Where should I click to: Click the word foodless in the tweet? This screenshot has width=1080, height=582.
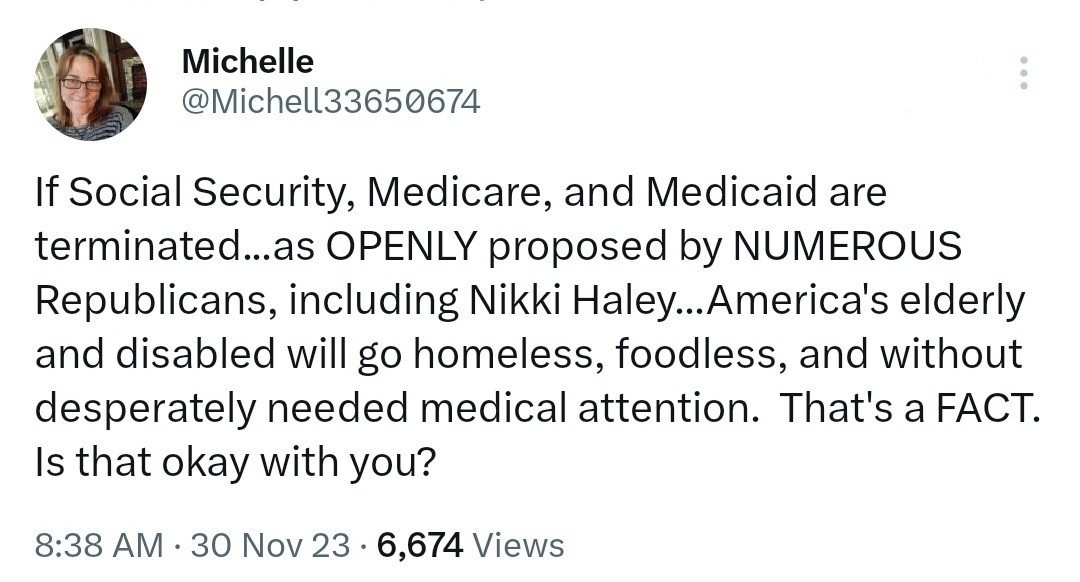tap(699, 354)
